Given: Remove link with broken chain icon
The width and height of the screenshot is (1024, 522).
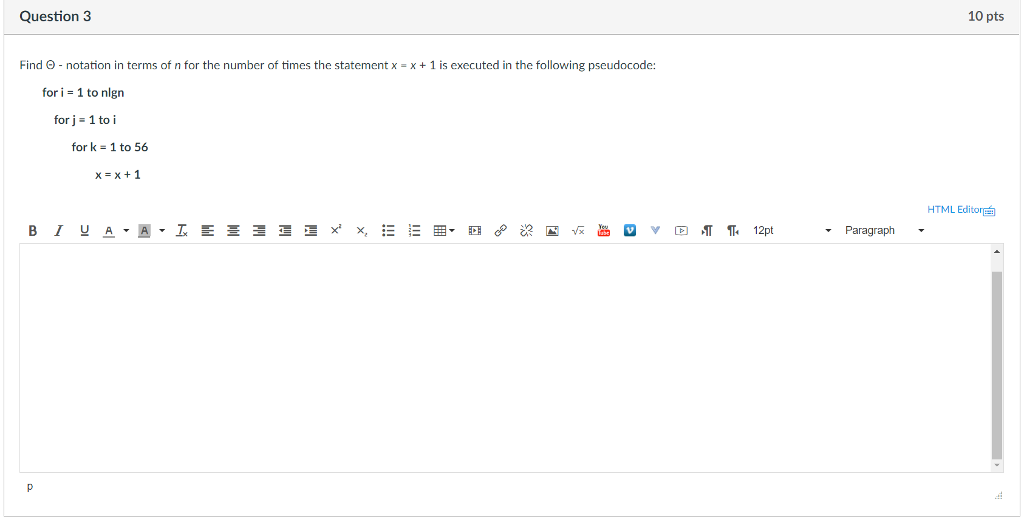Looking at the screenshot, I should coord(526,231).
